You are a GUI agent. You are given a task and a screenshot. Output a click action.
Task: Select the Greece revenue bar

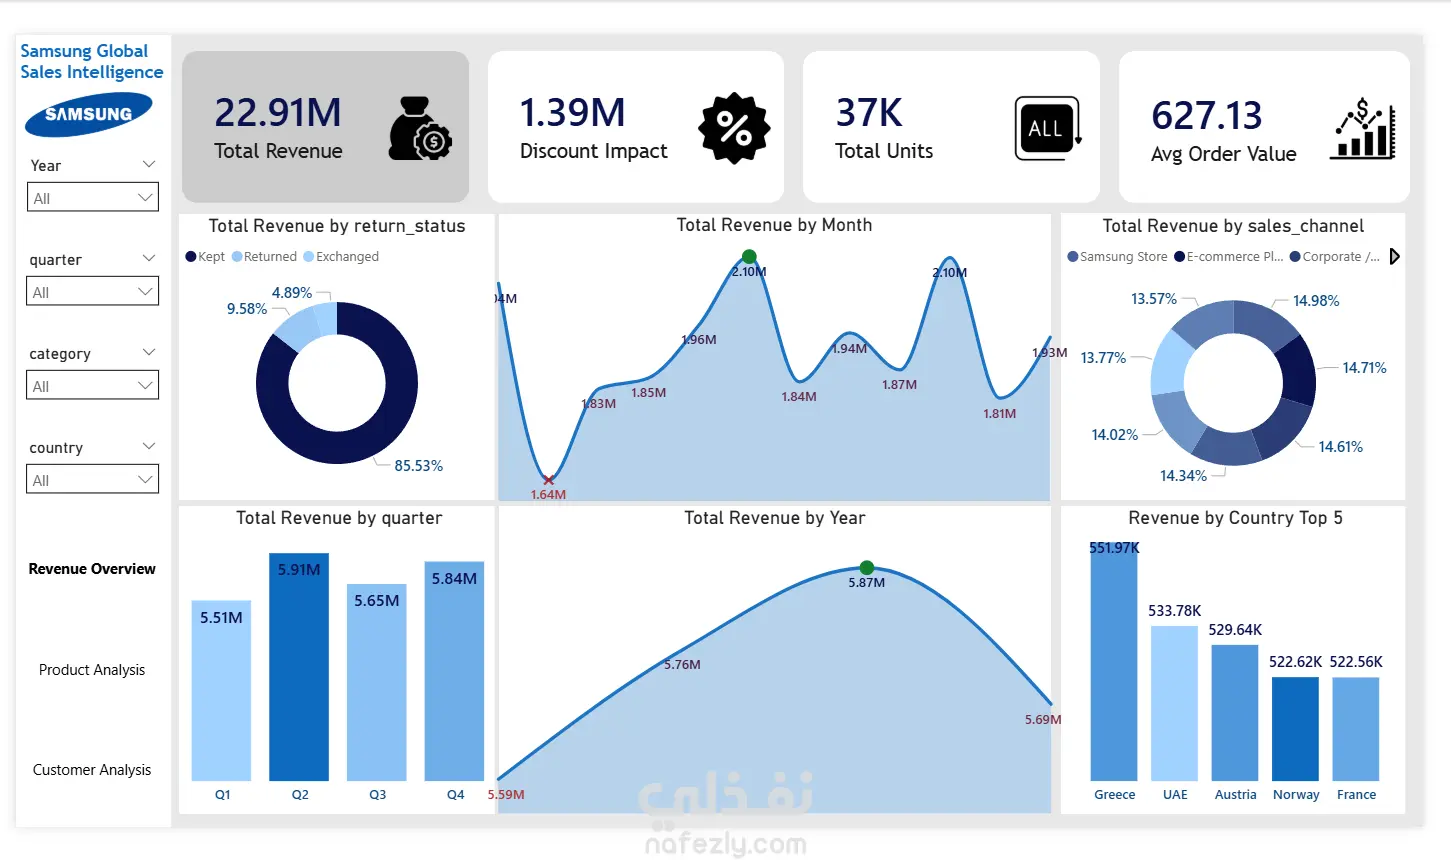point(1114,662)
